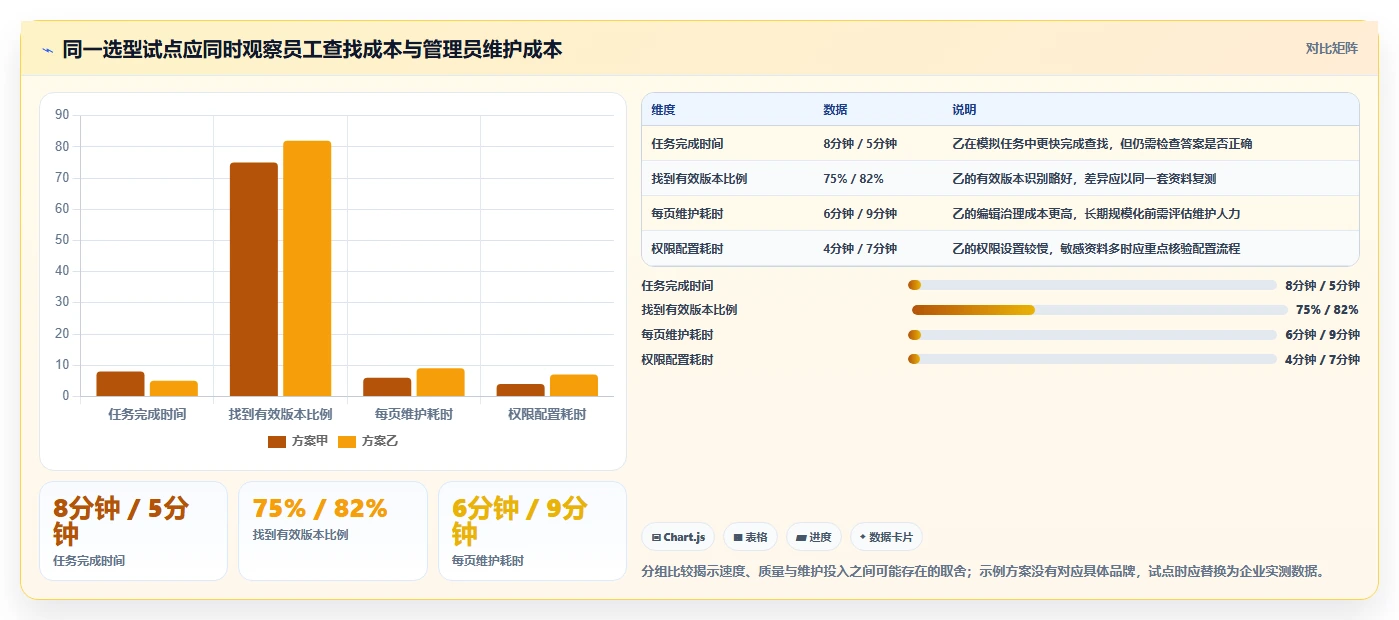Click the 任务完成时间 progress bar
The height and width of the screenshot is (620, 1399).
(x=1092, y=285)
